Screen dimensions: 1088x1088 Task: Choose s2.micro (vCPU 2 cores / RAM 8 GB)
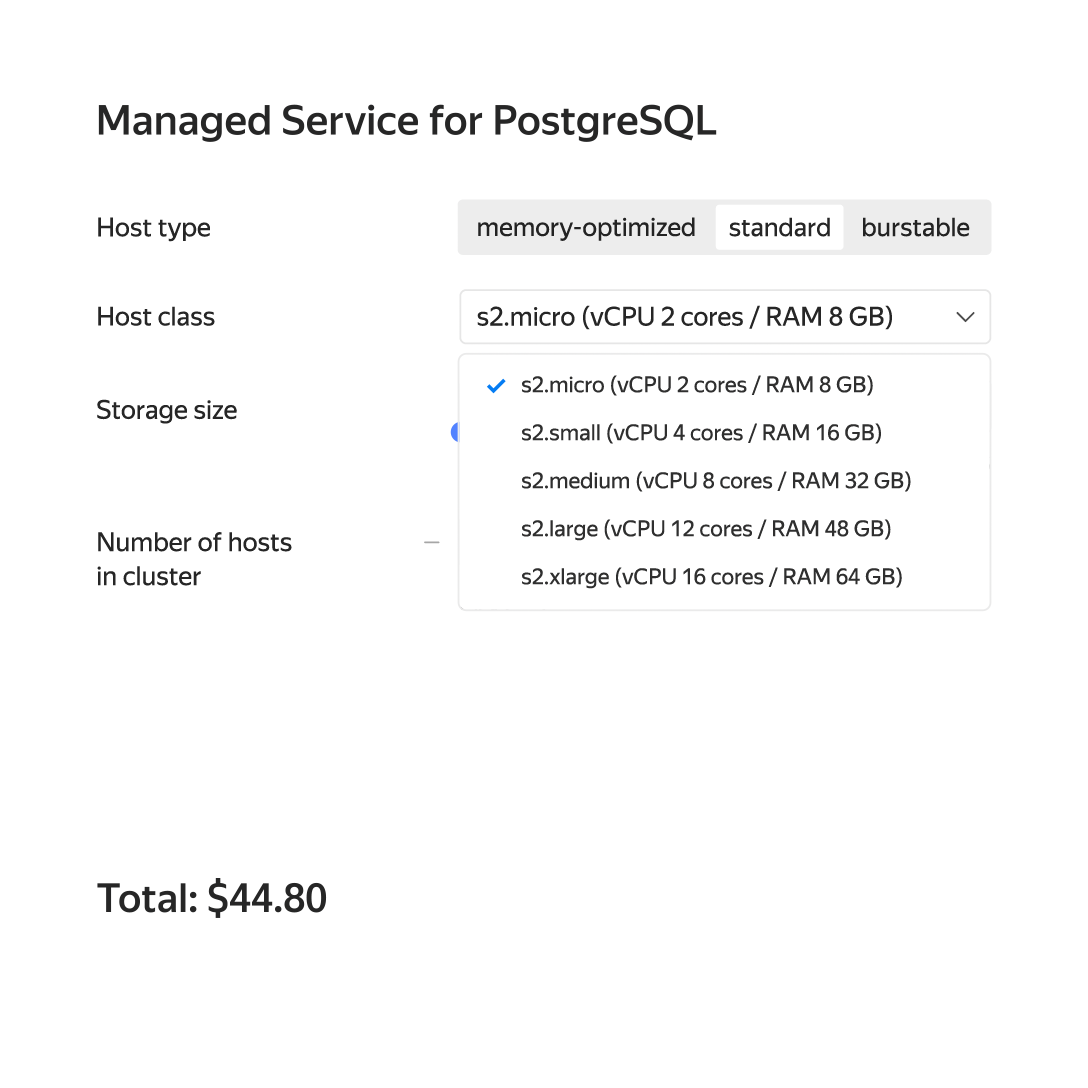point(724,384)
